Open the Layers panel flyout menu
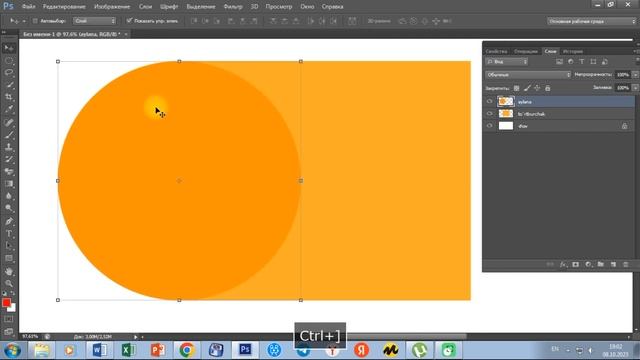This screenshot has height=360, width=640. pos(636,51)
